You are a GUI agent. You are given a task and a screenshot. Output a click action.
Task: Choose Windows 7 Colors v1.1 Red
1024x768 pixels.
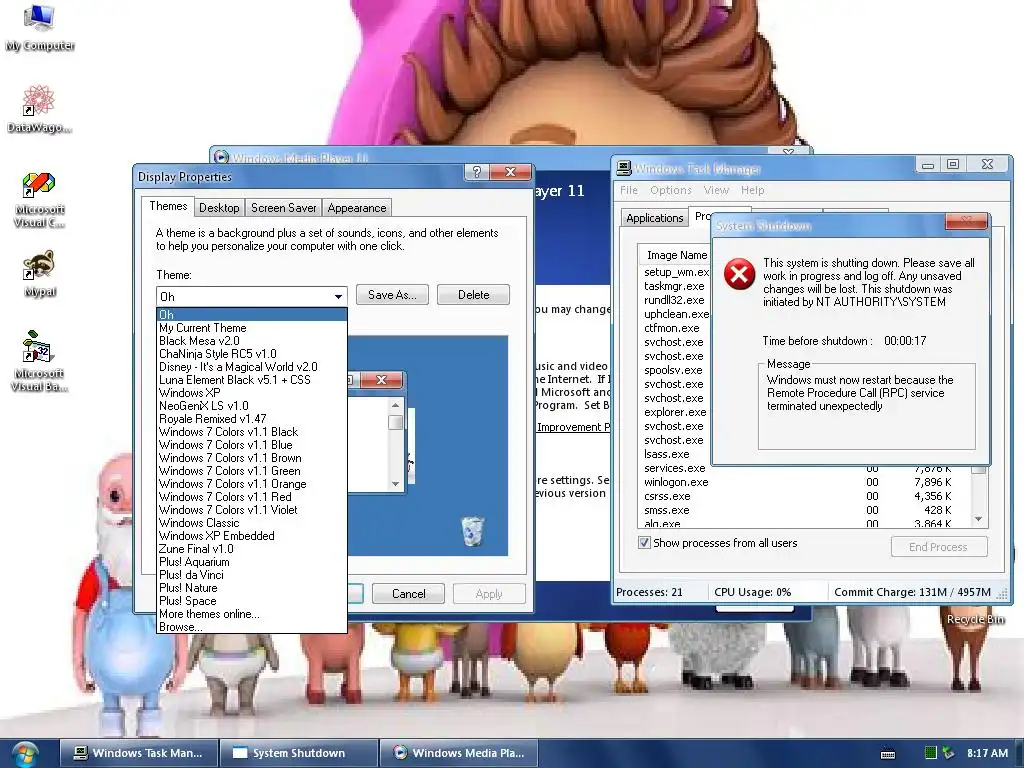pos(251,497)
